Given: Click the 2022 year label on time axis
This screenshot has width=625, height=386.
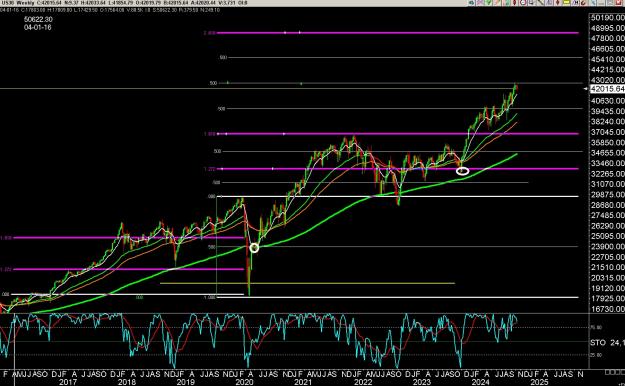Looking at the screenshot, I should coord(363,382).
